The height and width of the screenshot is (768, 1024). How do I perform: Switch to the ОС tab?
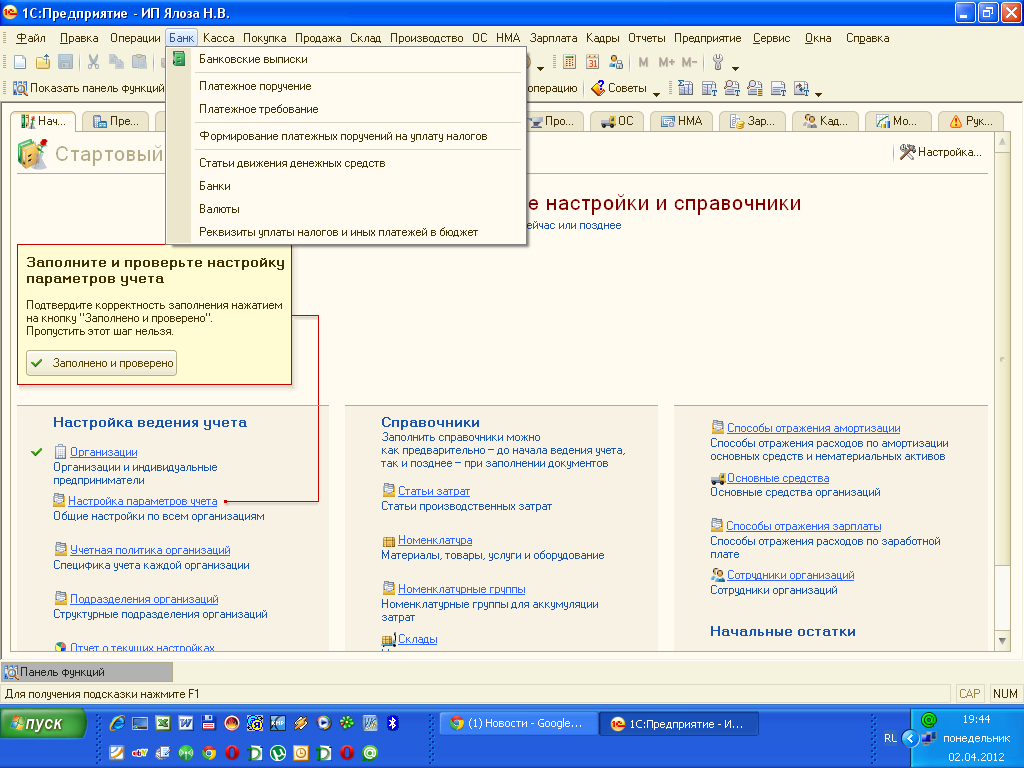617,121
